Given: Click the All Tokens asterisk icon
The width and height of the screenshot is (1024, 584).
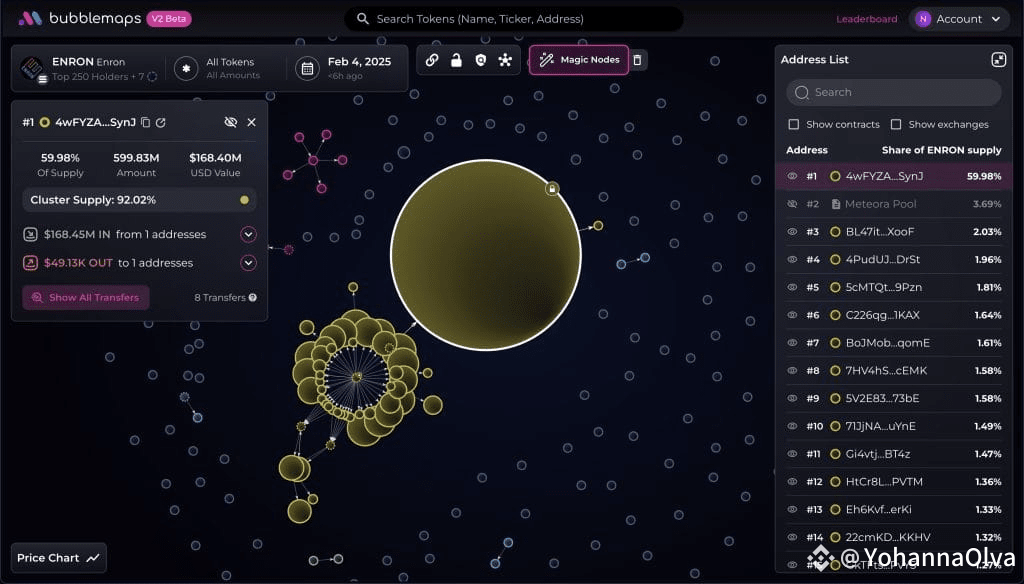Looking at the screenshot, I should 186,69.
